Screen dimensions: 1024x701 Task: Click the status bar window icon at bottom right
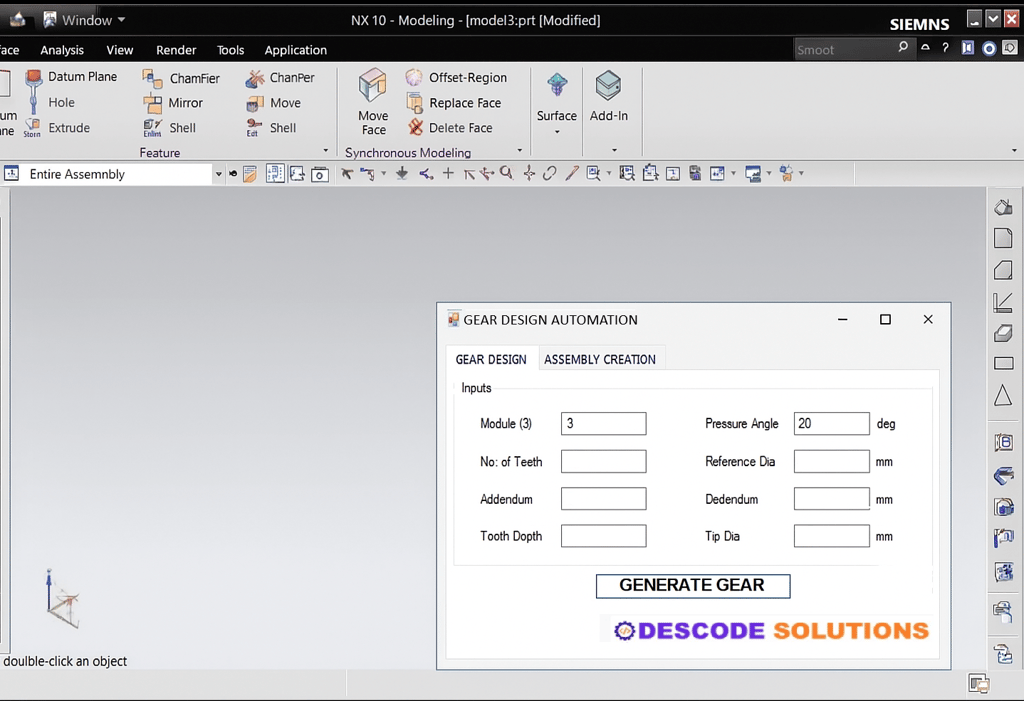click(979, 683)
